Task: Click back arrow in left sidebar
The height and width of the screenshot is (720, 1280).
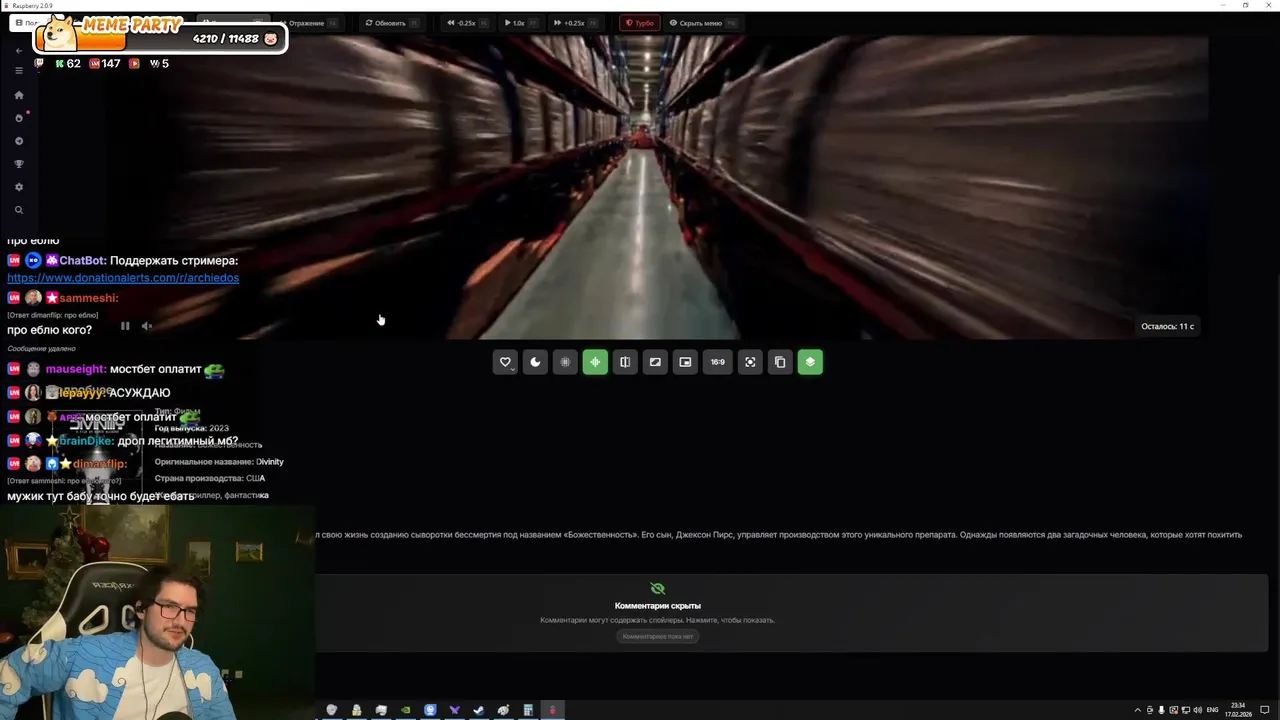Action: pyautogui.click(x=18, y=50)
